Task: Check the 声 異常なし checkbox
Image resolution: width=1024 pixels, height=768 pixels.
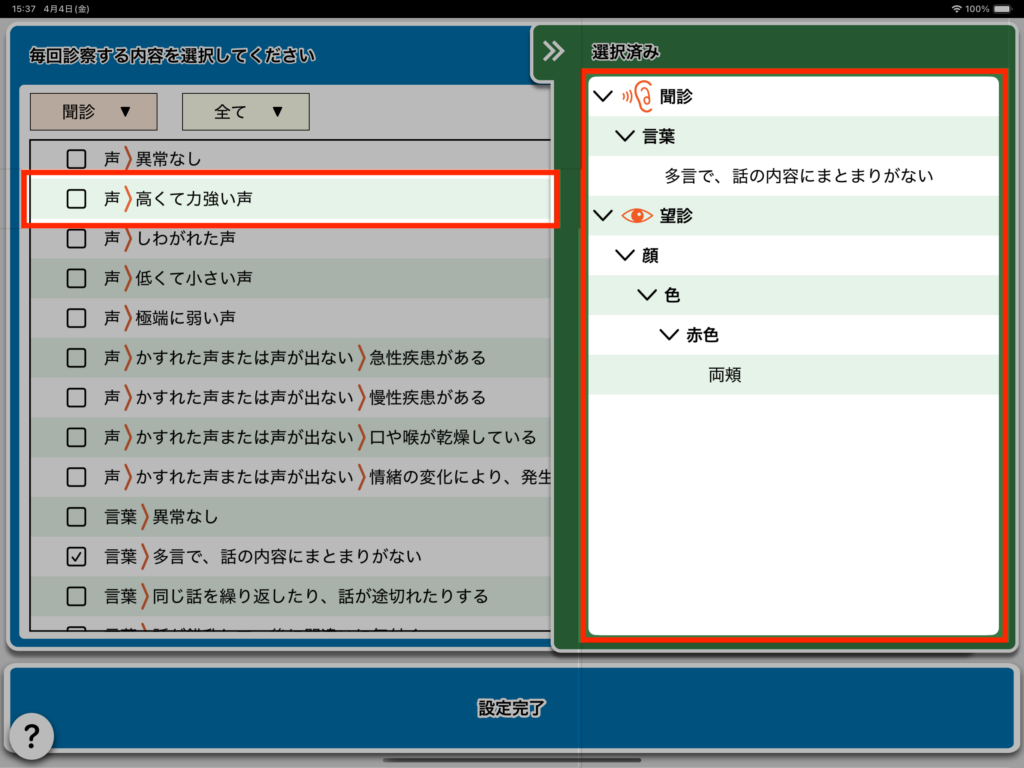Action: coord(76,158)
